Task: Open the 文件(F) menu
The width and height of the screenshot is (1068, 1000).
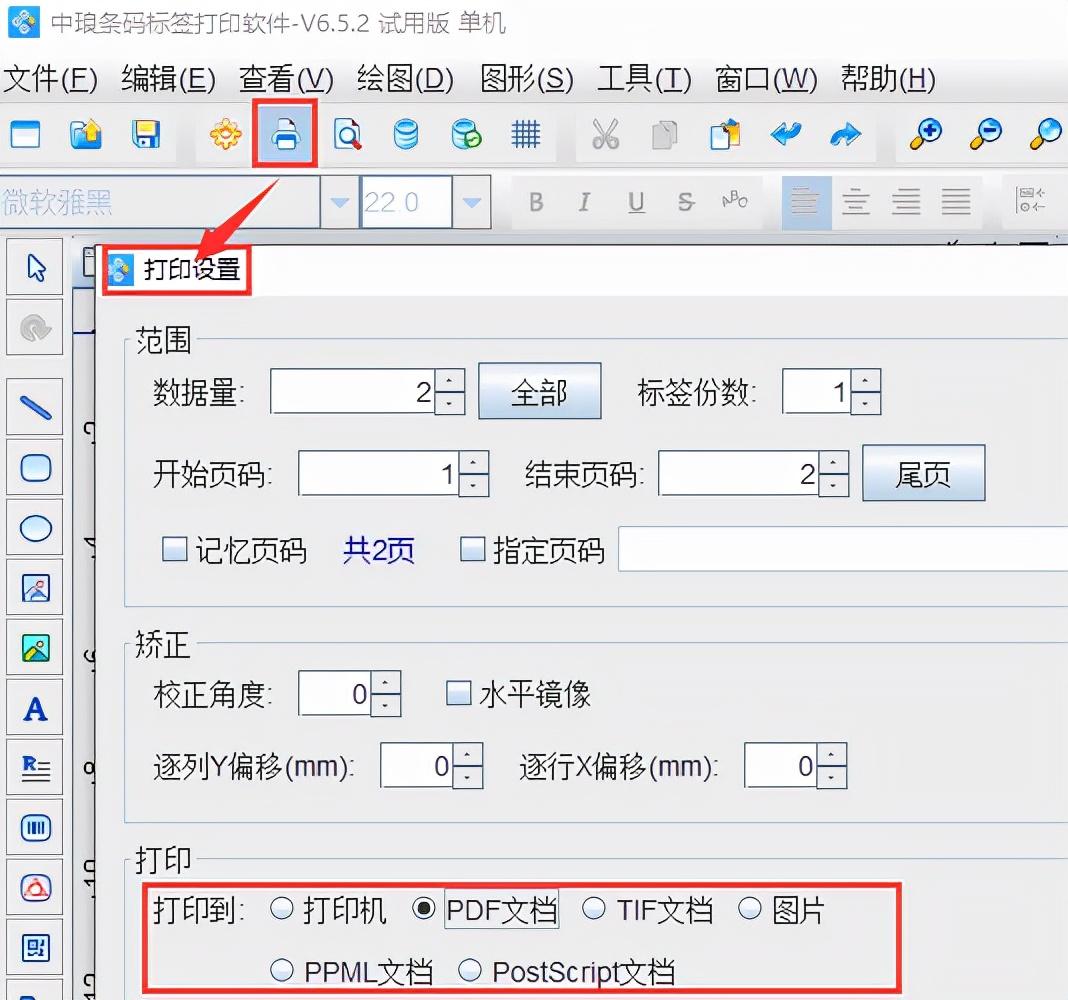Action: pyautogui.click(x=50, y=79)
